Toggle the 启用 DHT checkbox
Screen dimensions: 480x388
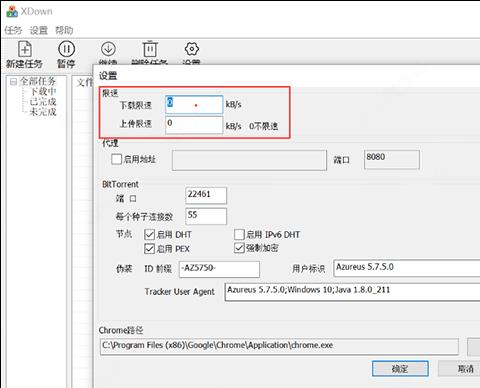(149, 235)
